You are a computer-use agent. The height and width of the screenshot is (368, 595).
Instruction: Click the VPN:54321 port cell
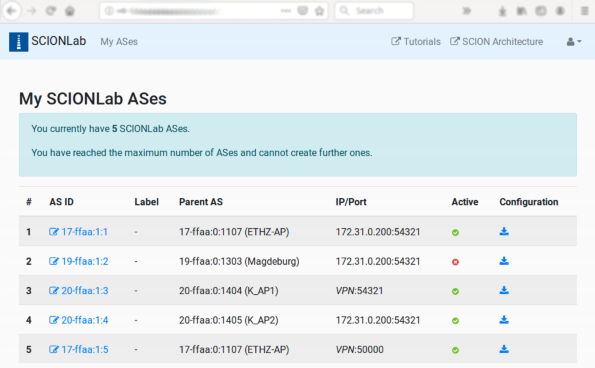359,291
